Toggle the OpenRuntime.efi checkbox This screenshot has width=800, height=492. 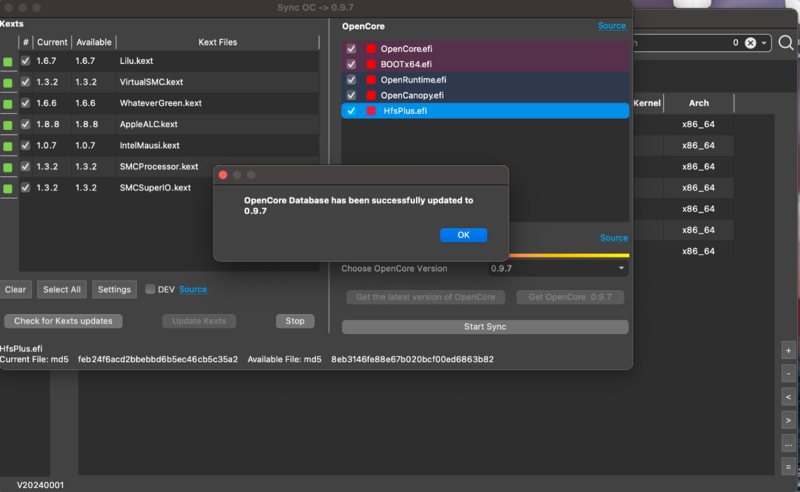click(351, 80)
